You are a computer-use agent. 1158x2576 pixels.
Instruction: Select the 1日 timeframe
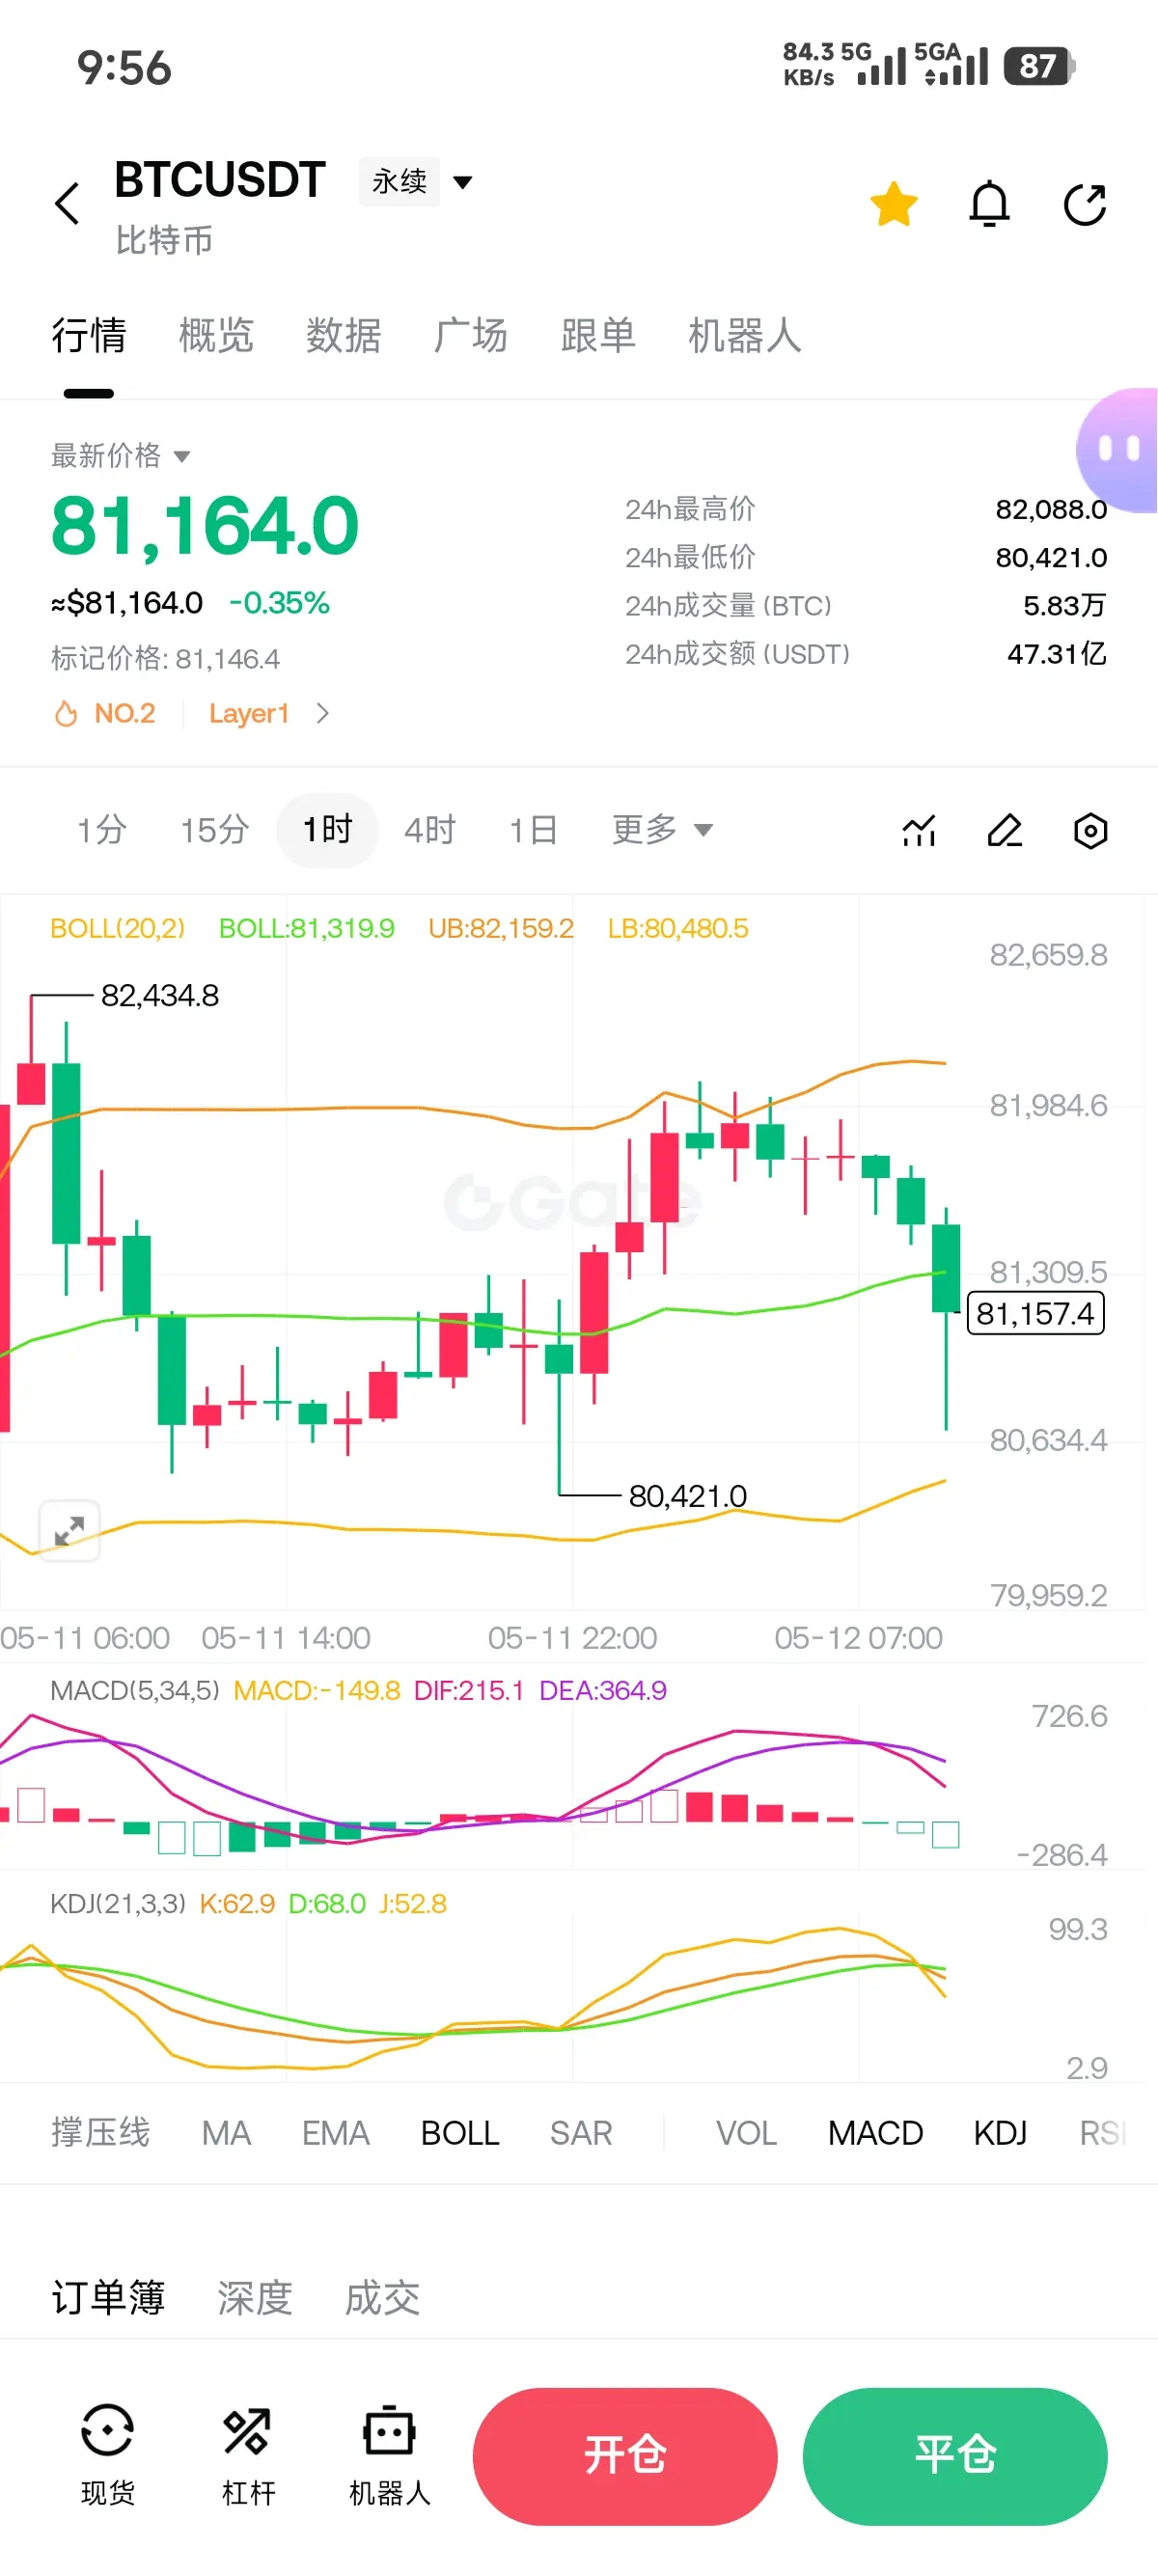coord(533,829)
